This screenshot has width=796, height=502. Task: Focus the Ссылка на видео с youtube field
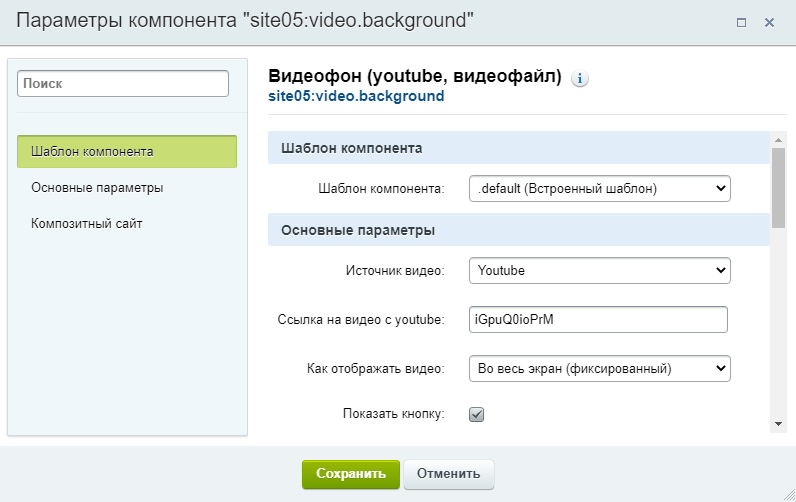598,319
